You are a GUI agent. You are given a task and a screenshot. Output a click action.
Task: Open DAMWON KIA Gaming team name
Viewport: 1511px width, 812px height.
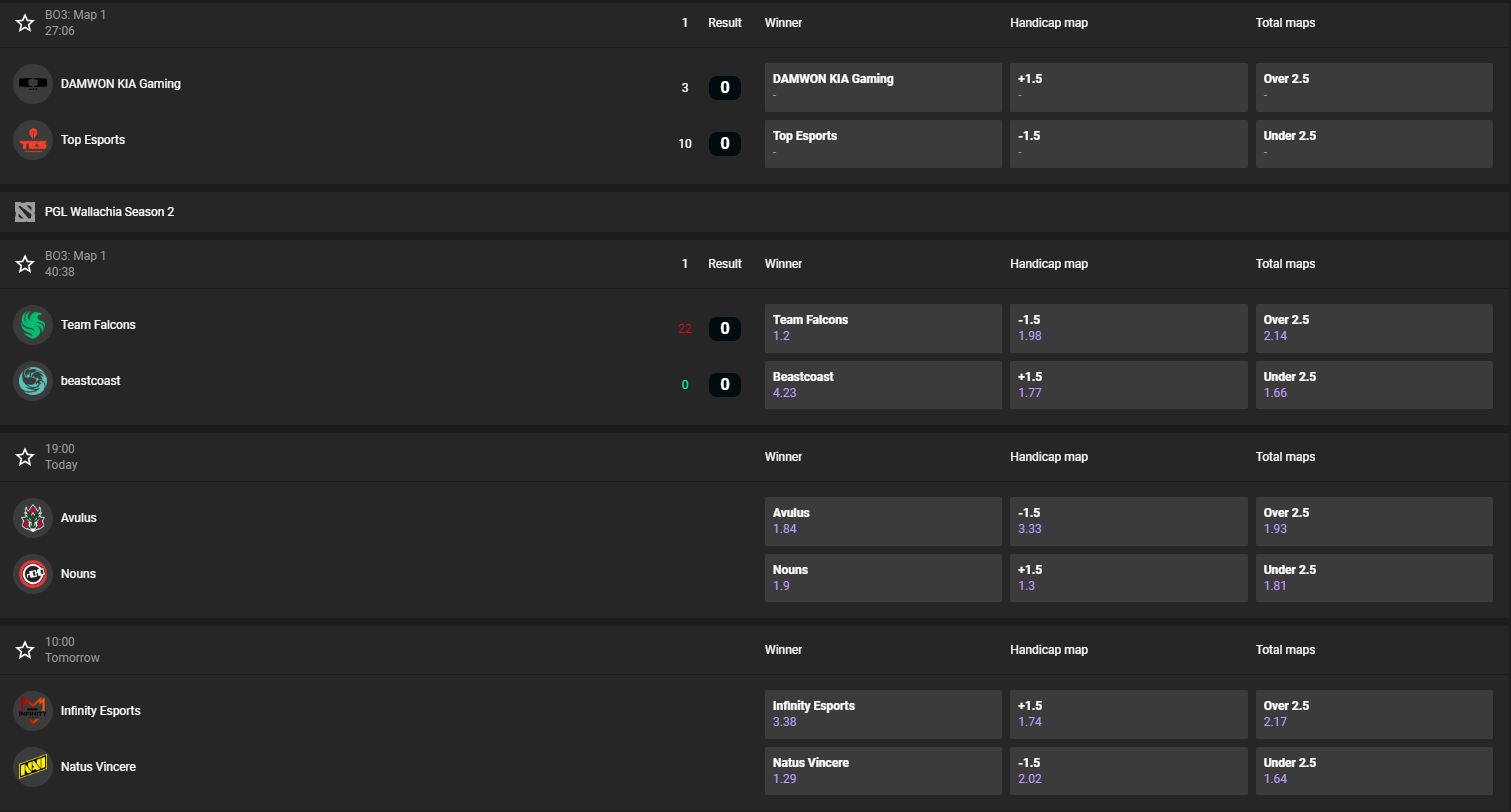tap(121, 84)
